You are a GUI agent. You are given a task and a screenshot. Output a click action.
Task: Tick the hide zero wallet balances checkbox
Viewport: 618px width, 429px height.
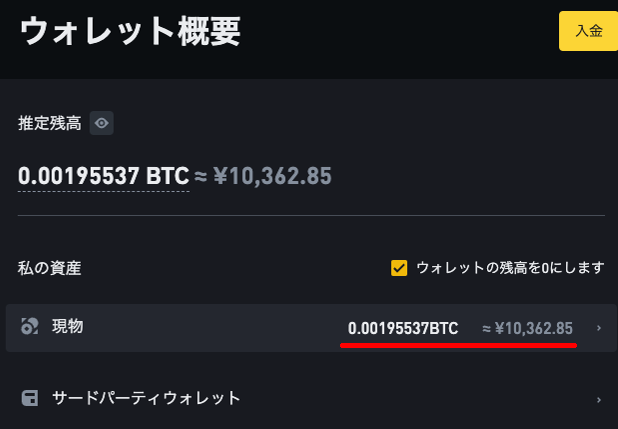tap(399, 268)
